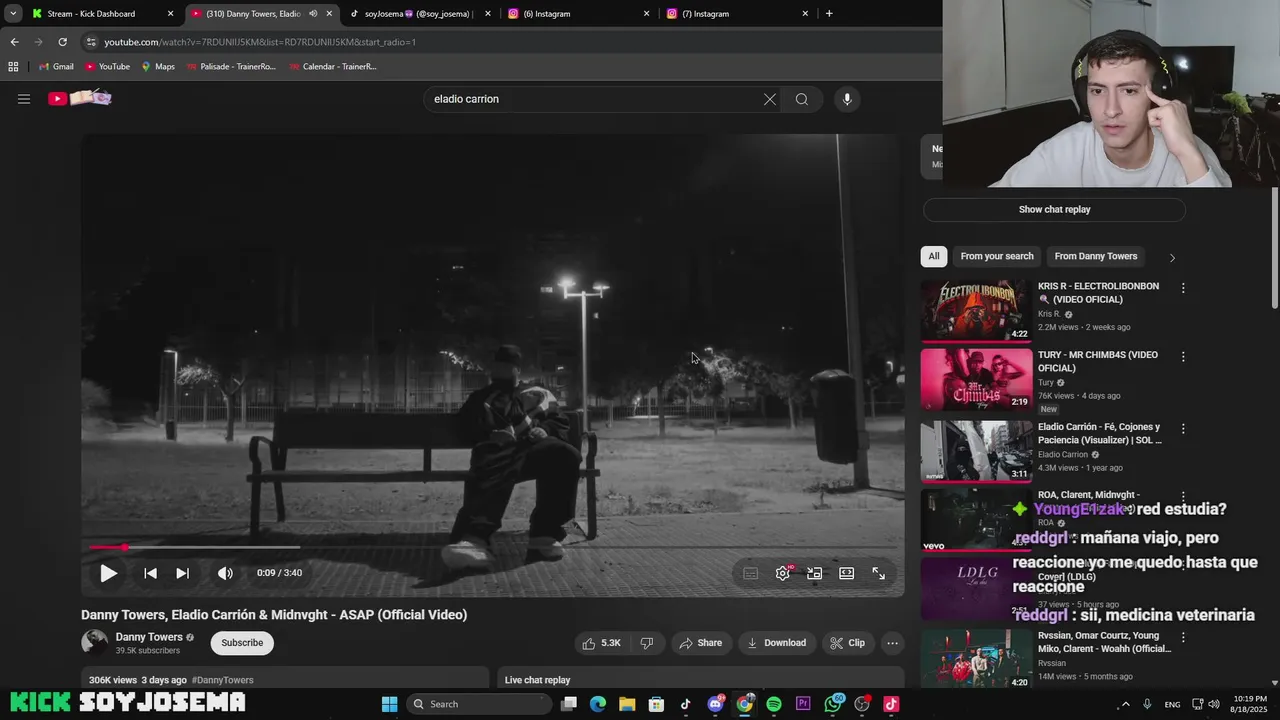Viewport: 1280px width, 720px height.
Task: Run search with magnifier button
Action: [802, 99]
